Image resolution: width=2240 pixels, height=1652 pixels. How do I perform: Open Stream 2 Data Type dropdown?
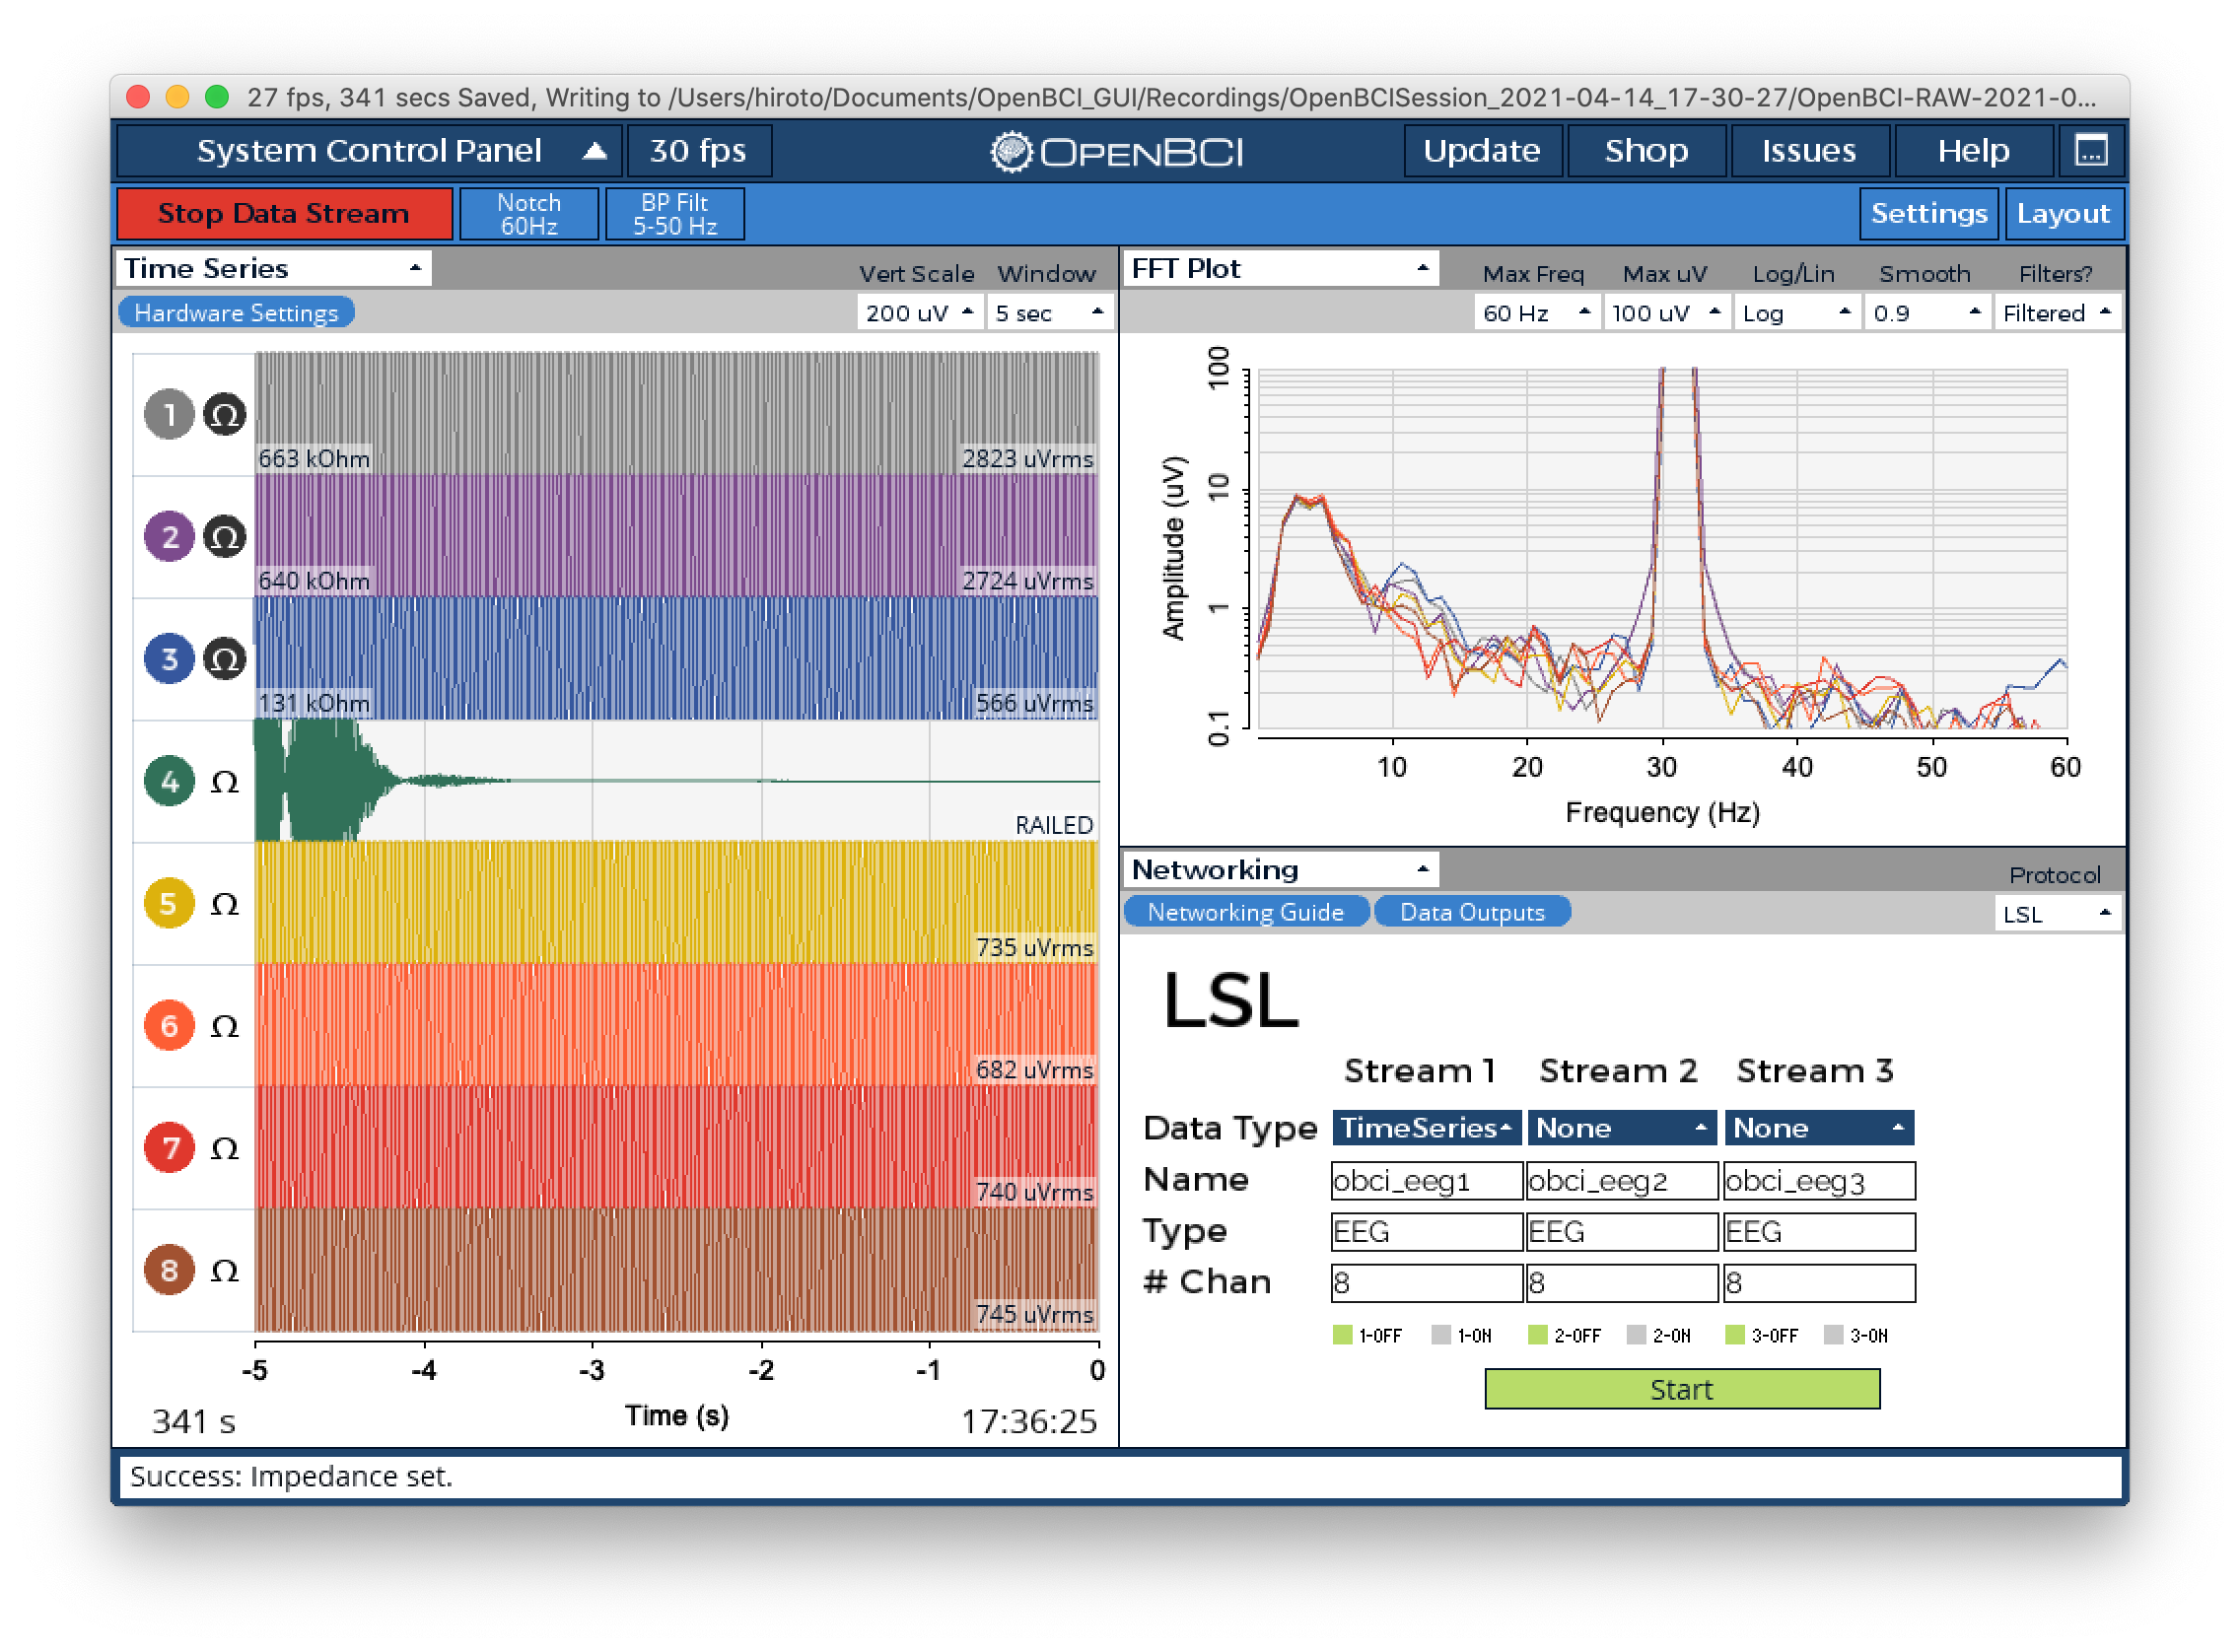coord(1620,1128)
